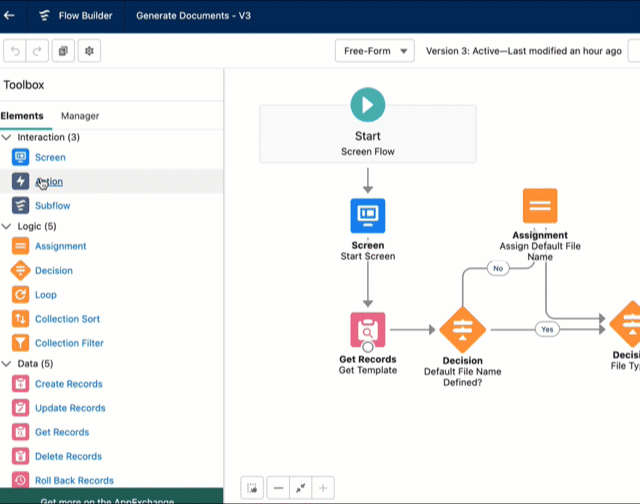Click the Collection Sort link
Image resolution: width=640 pixels, height=504 pixels.
(x=67, y=319)
